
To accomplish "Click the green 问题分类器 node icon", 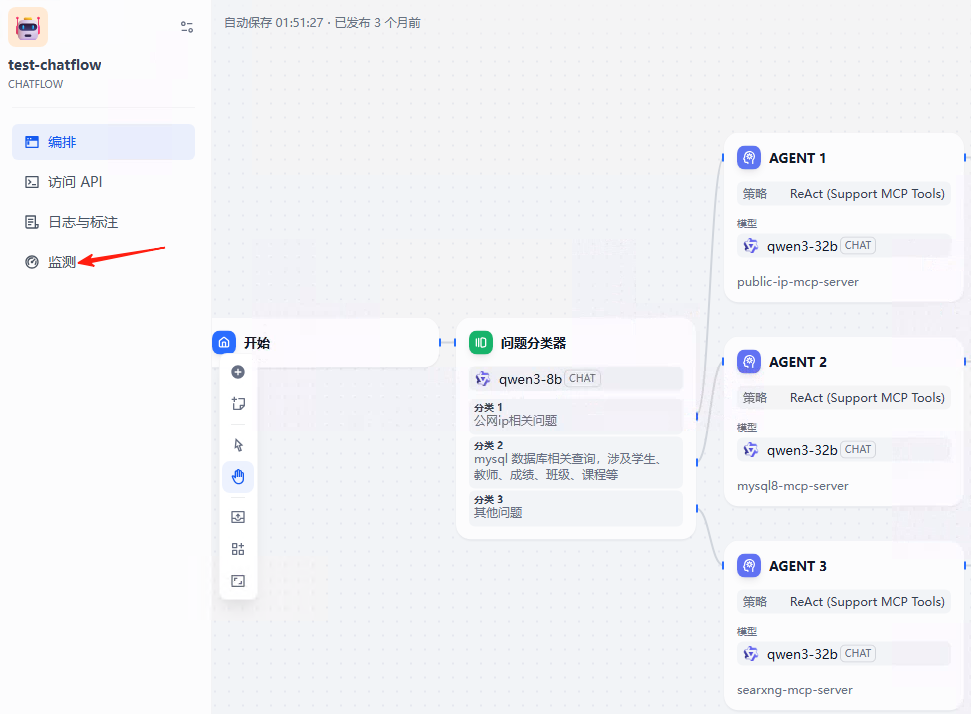I will click(x=481, y=342).
